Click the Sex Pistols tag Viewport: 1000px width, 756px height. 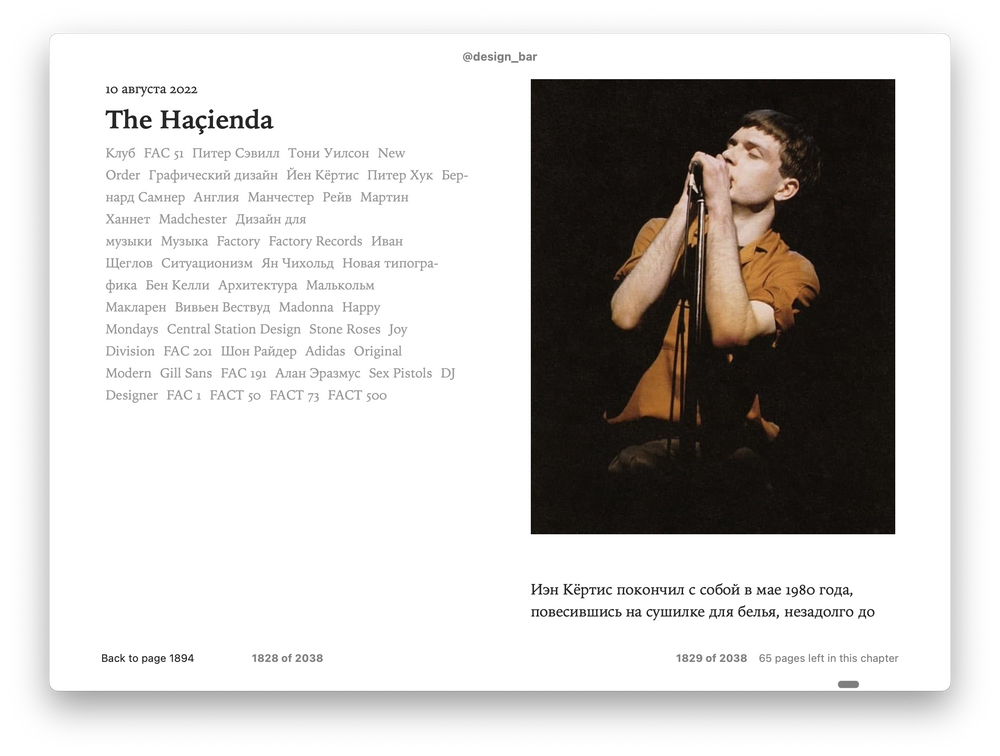[x=400, y=373]
